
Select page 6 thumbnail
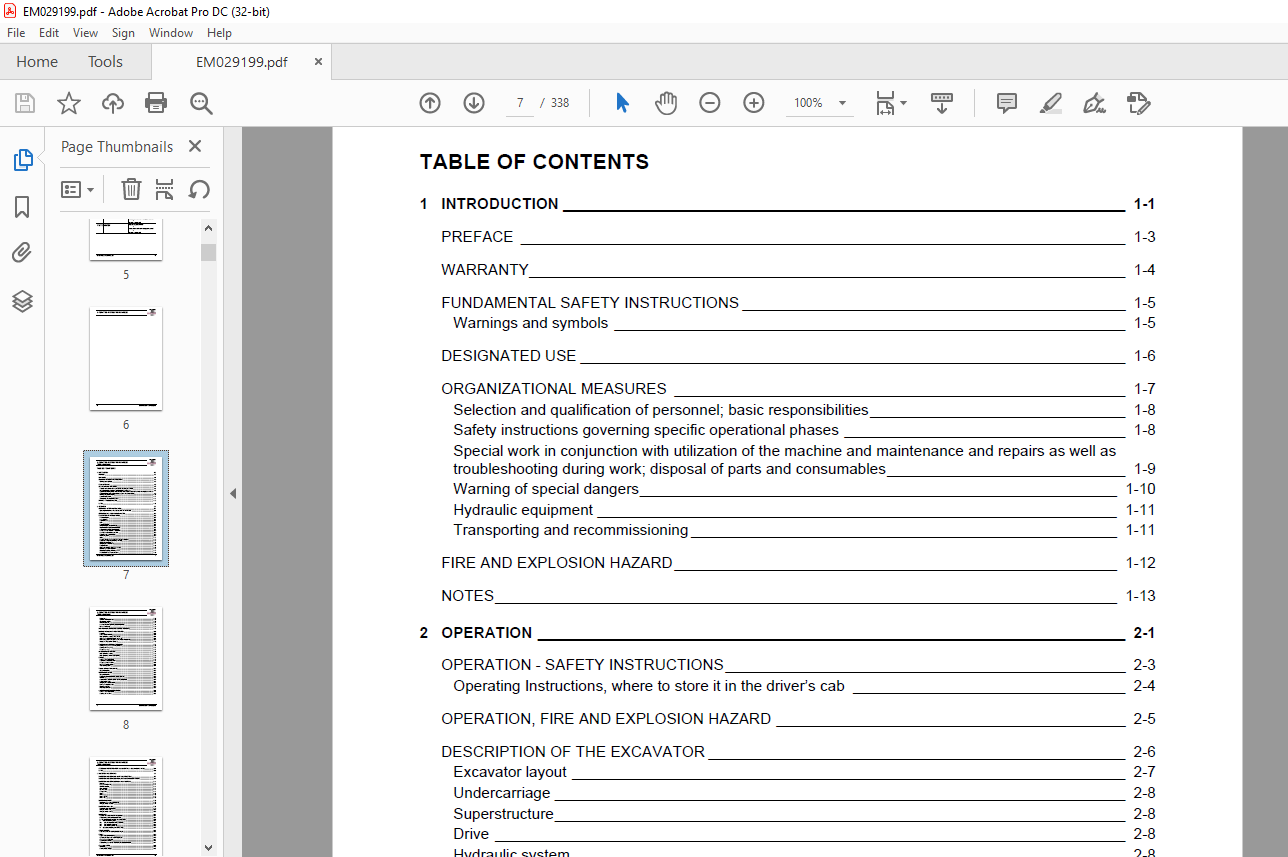tap(126, 358)
